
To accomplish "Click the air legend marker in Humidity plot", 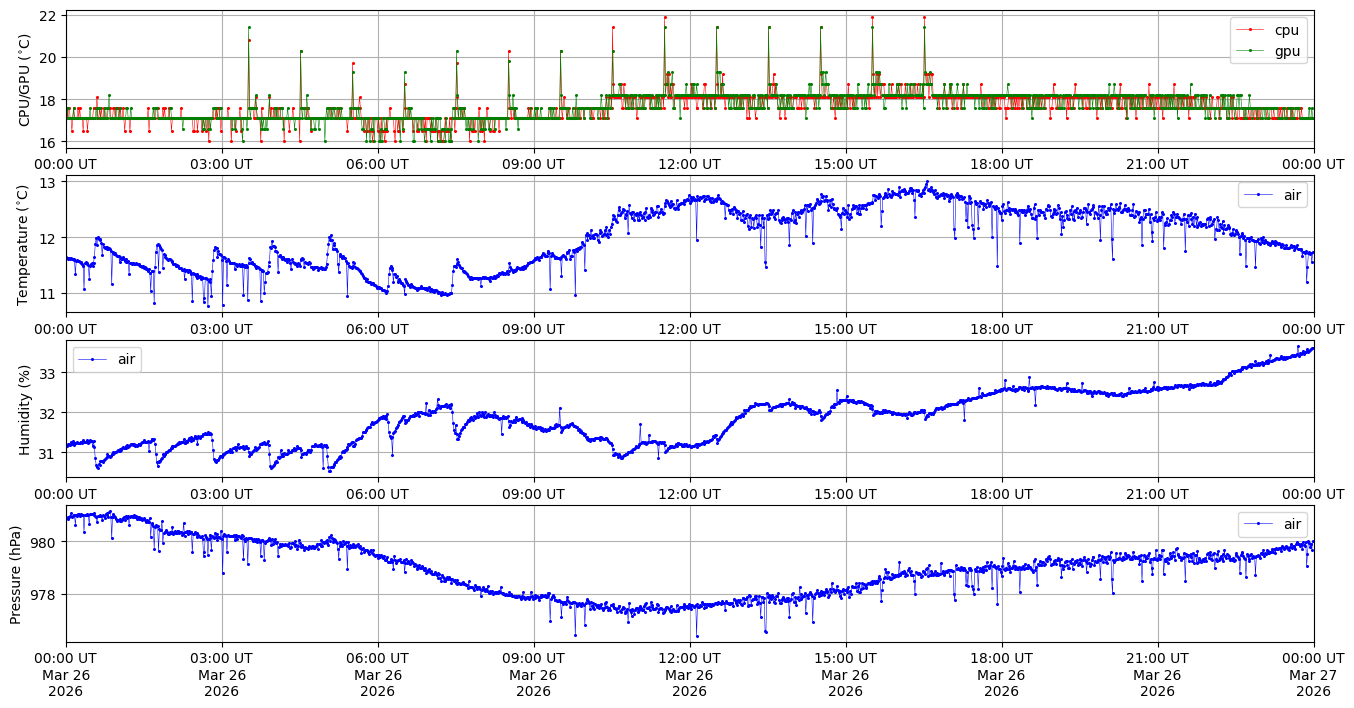I will click(93, 359).
